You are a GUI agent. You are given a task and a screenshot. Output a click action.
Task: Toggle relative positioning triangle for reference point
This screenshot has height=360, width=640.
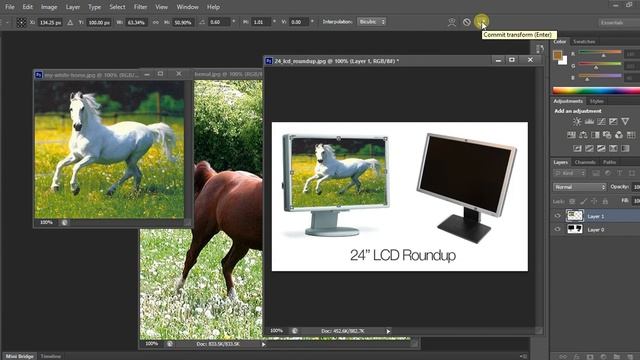pos(70,22)
